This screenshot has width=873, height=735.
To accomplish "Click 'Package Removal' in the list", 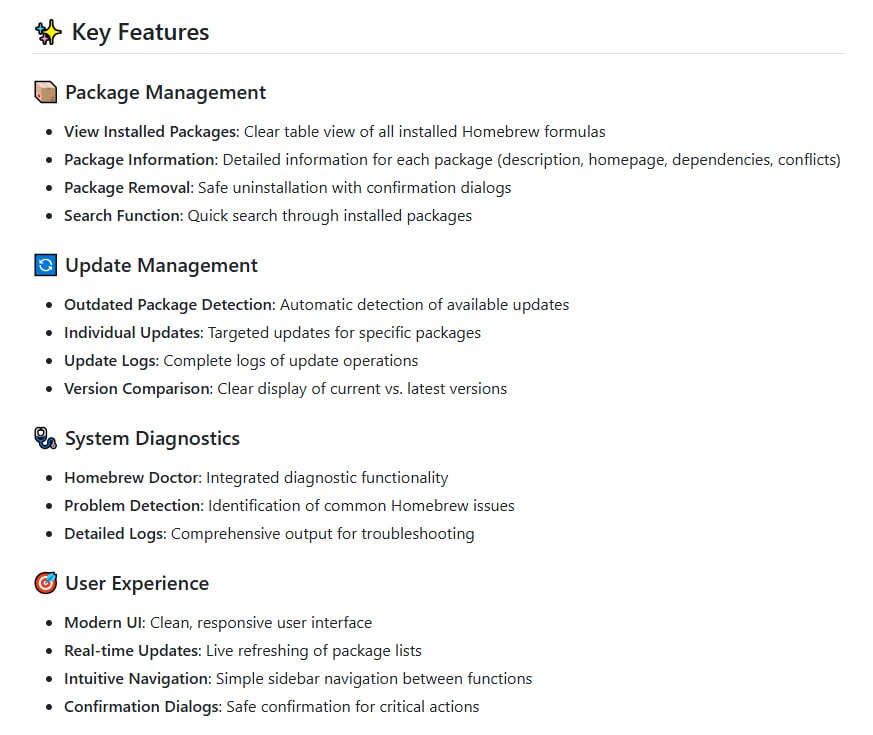I will point(127,188).
